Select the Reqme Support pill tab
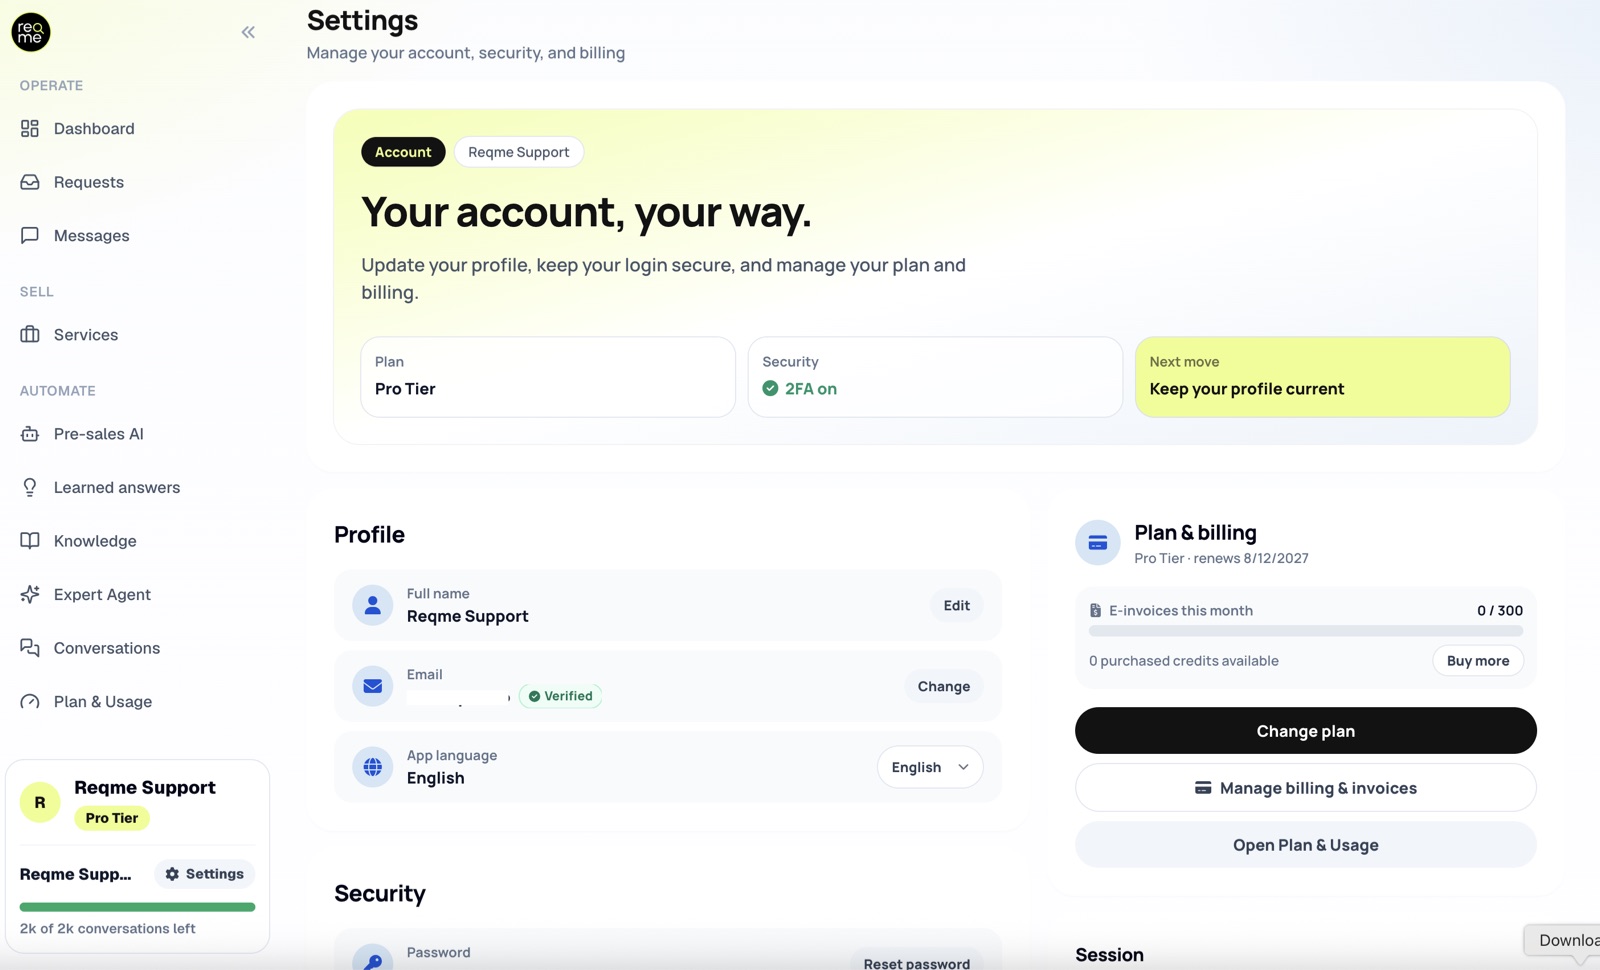 pyautogui.click(x=519, y=152)
